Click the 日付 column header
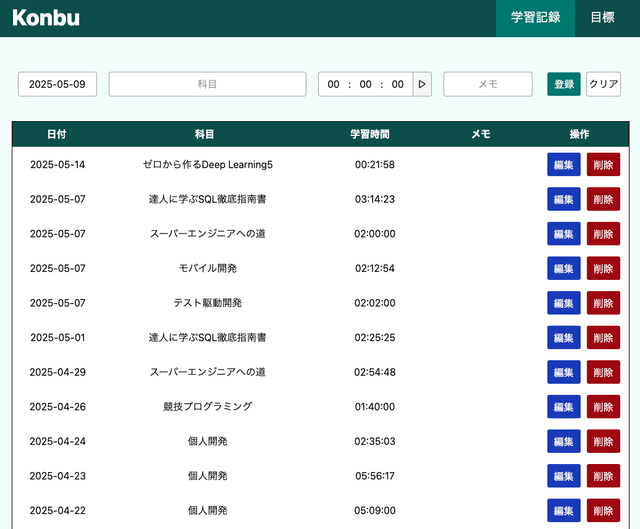Screen dimensions: 640x529 tap(57, 134)
